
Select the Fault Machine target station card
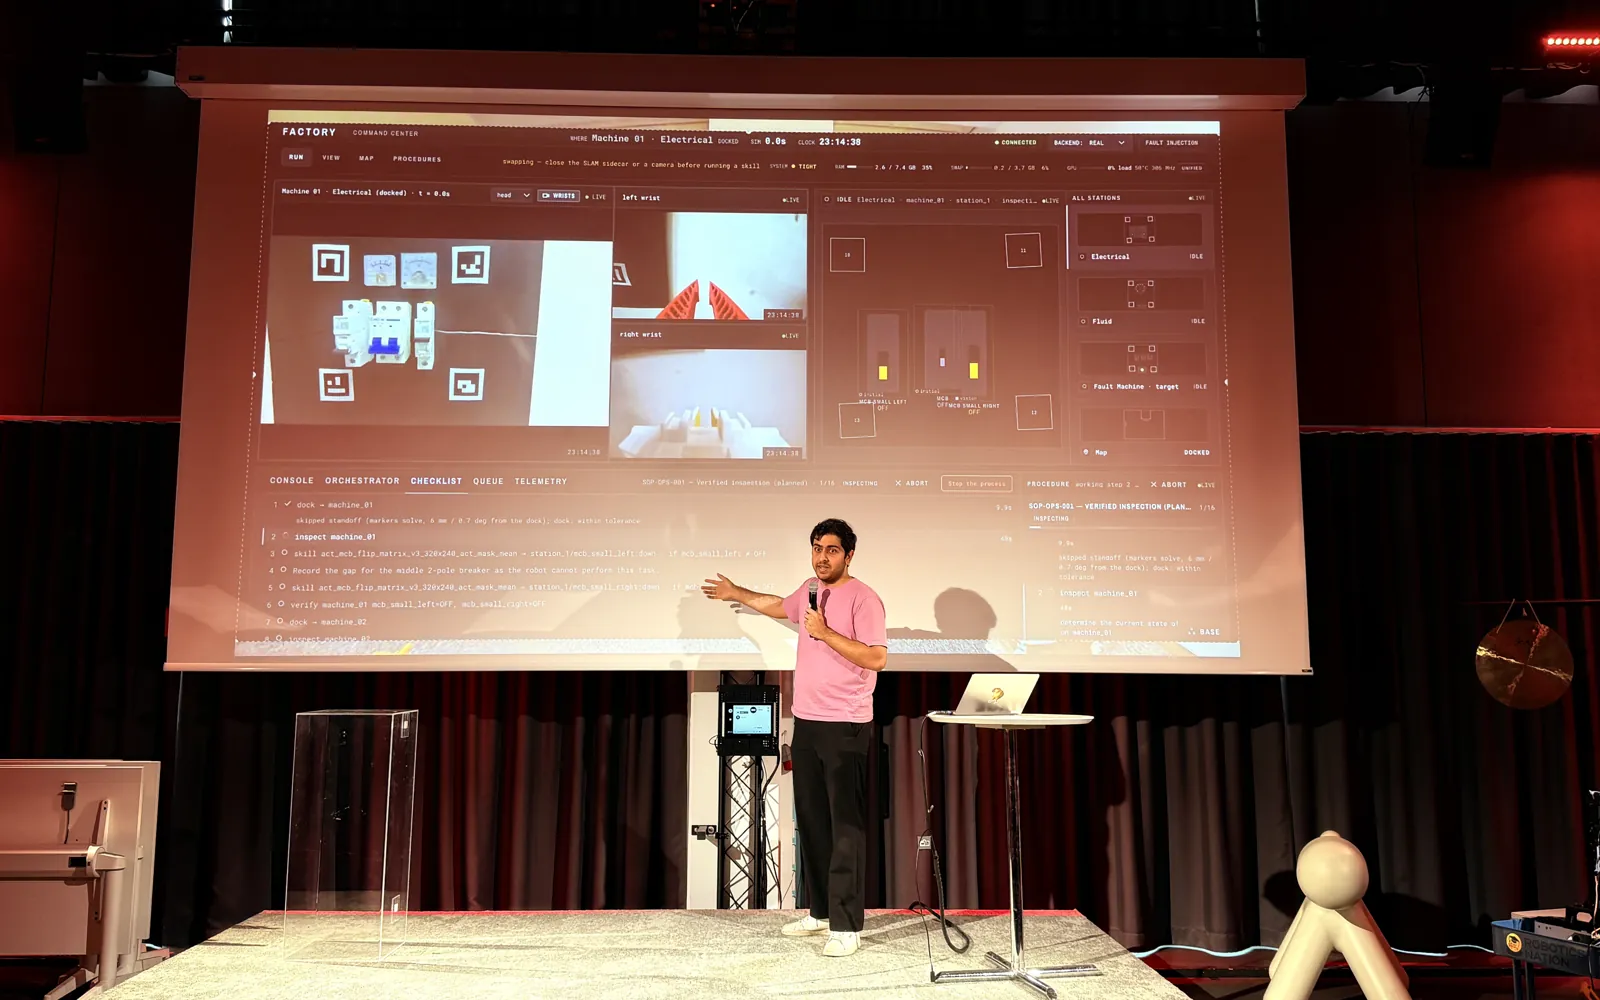(x=1142, y=367)
